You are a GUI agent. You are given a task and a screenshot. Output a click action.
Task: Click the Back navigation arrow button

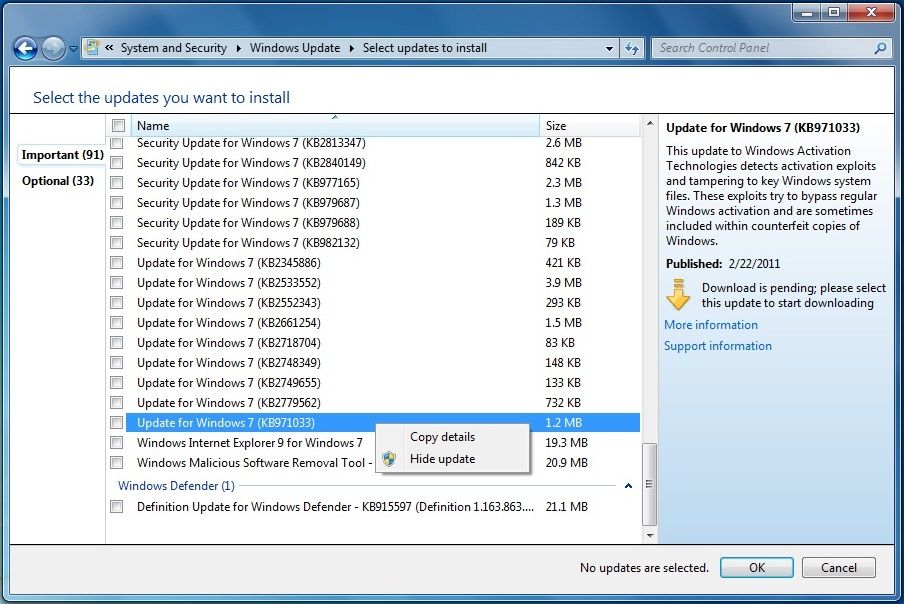click(26, 48)
